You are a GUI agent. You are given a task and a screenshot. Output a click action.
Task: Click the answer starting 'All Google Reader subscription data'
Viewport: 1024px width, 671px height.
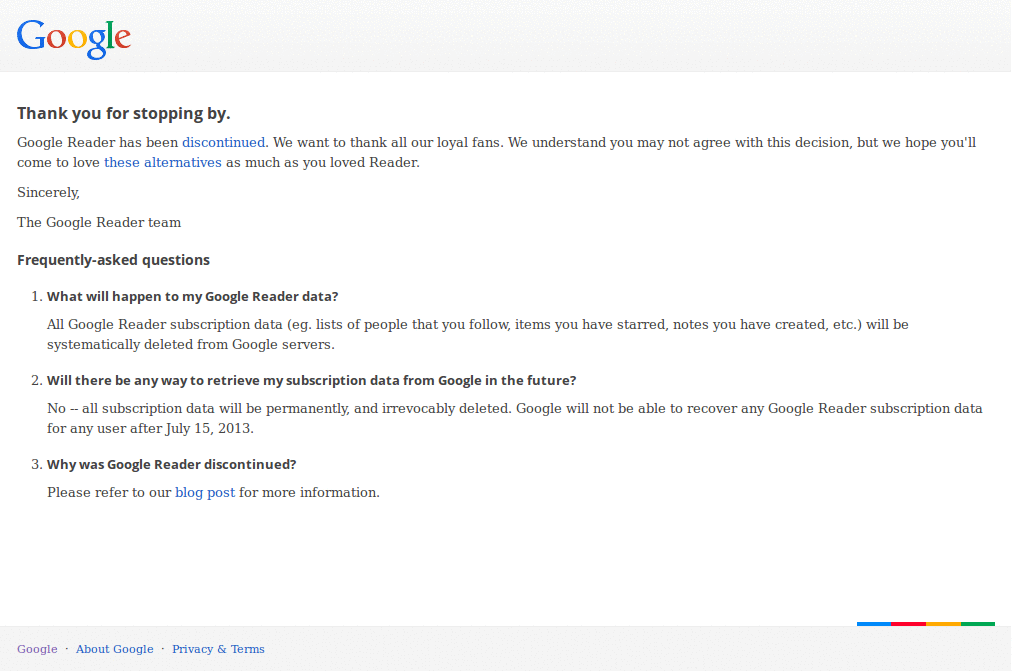click(477, 335)
